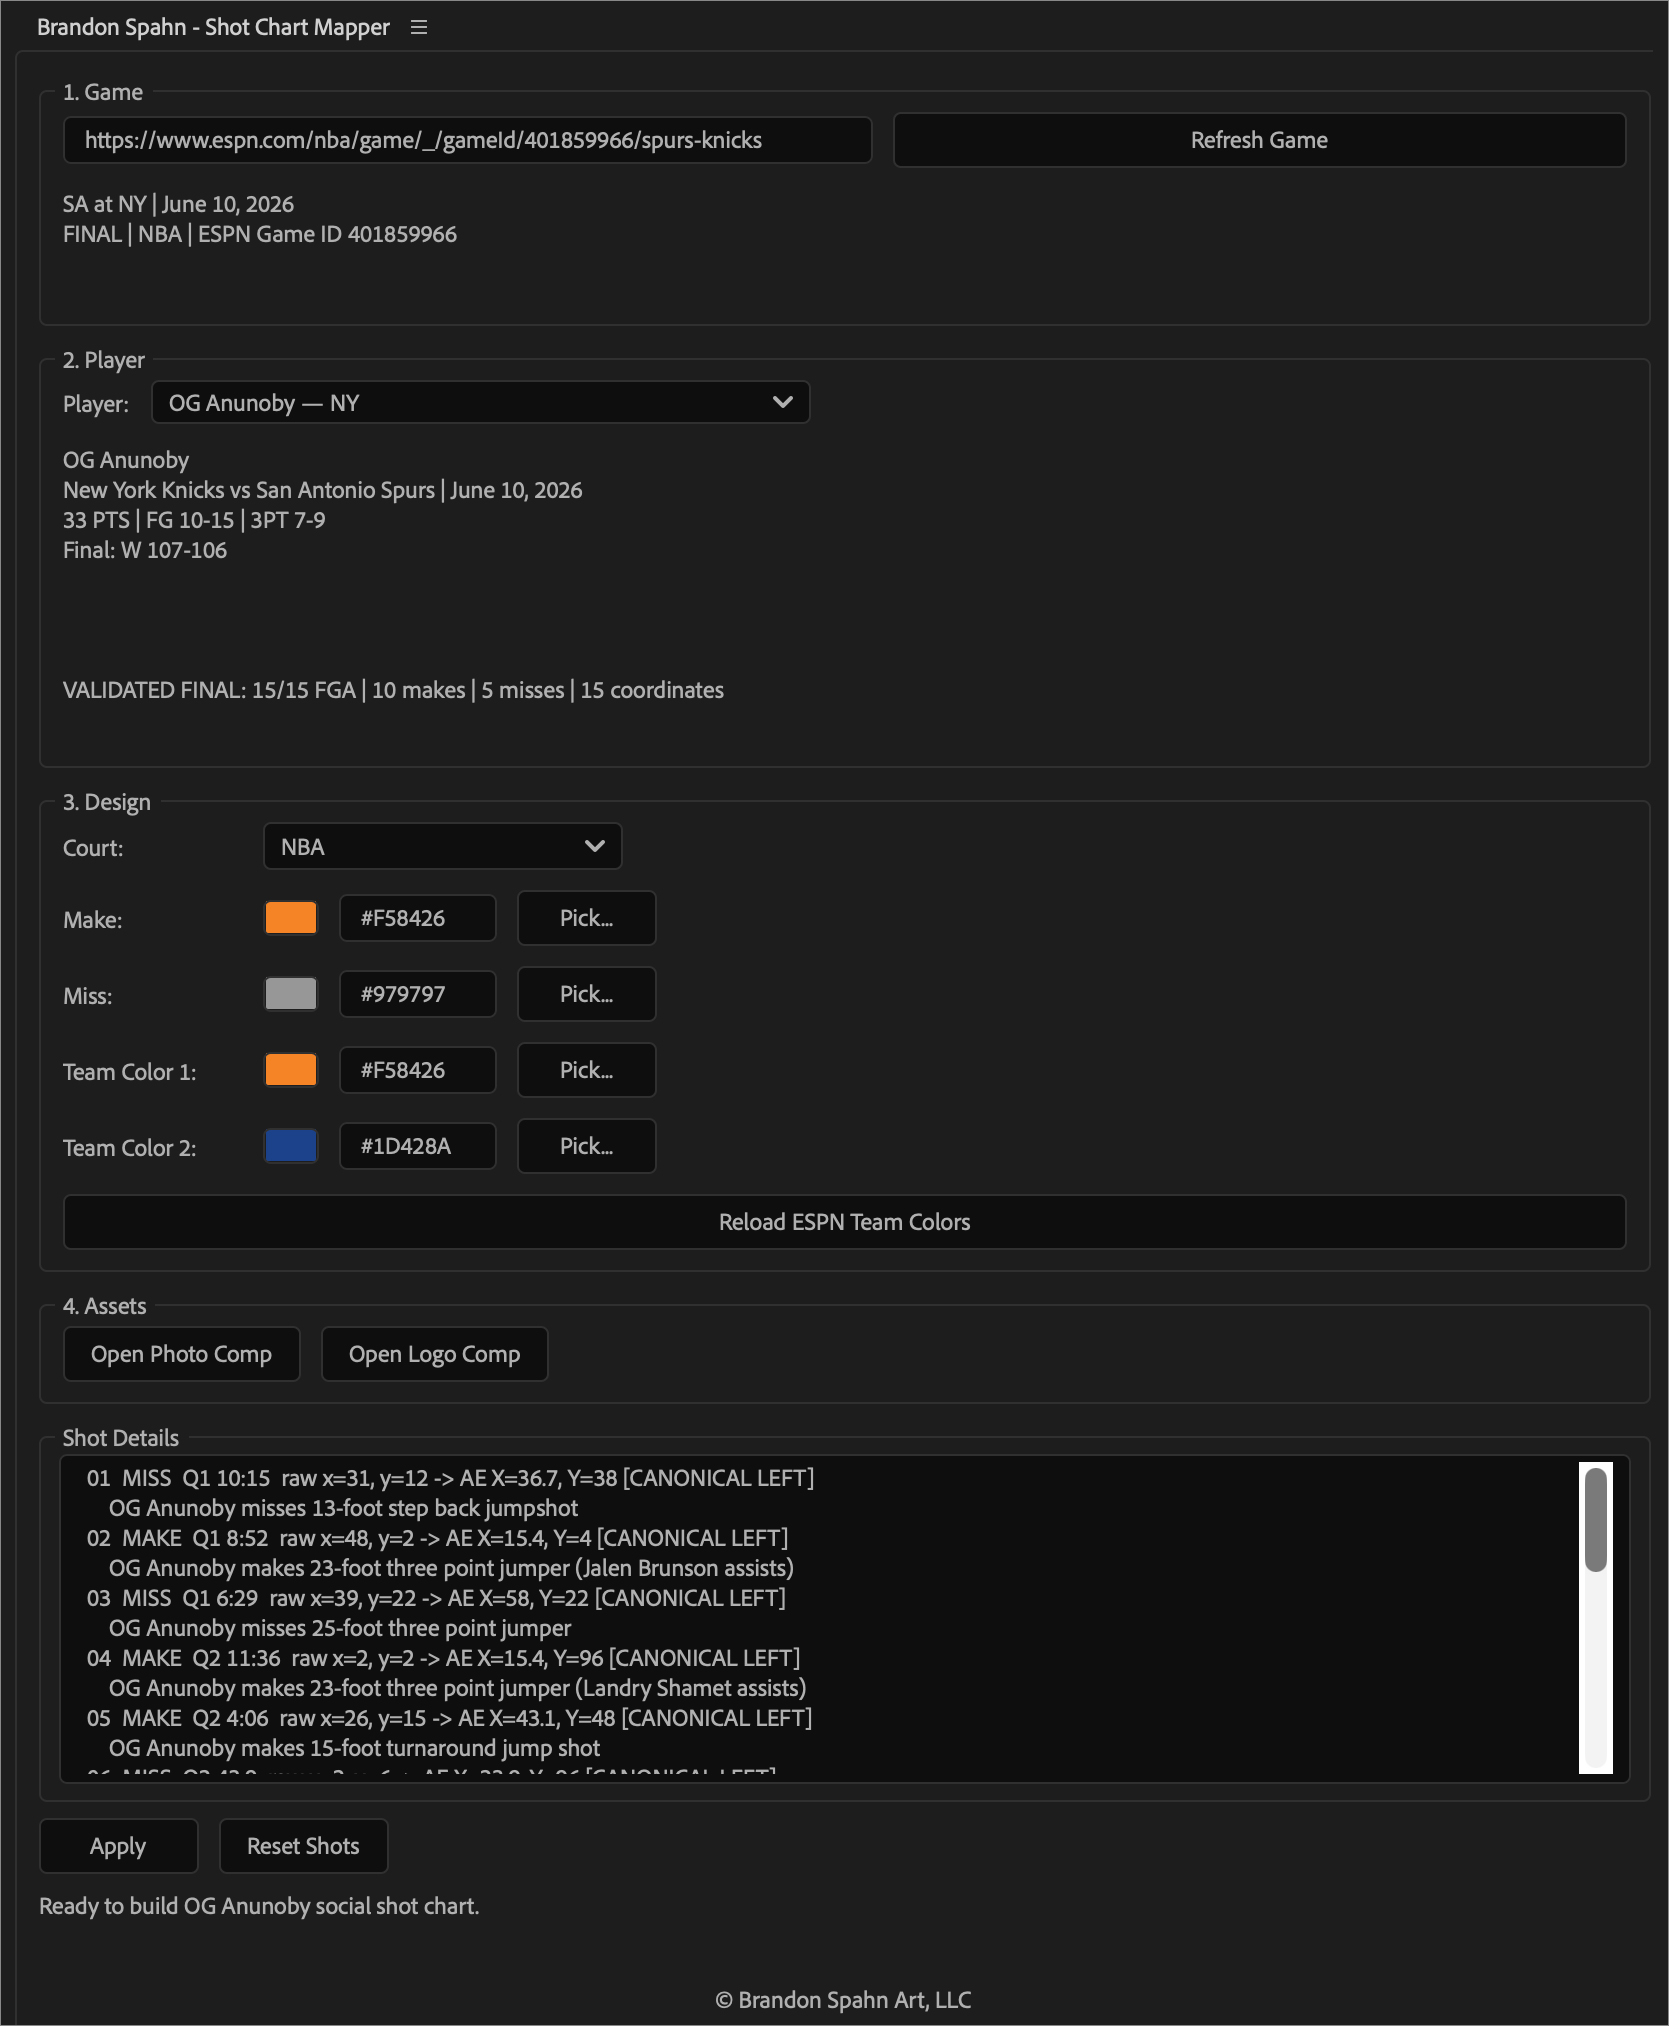Image resolution: width=1669 pixels, height=2026 pixels.
Task: Click the Team Color 2 blue swatch
Action: coord(291,1146)
